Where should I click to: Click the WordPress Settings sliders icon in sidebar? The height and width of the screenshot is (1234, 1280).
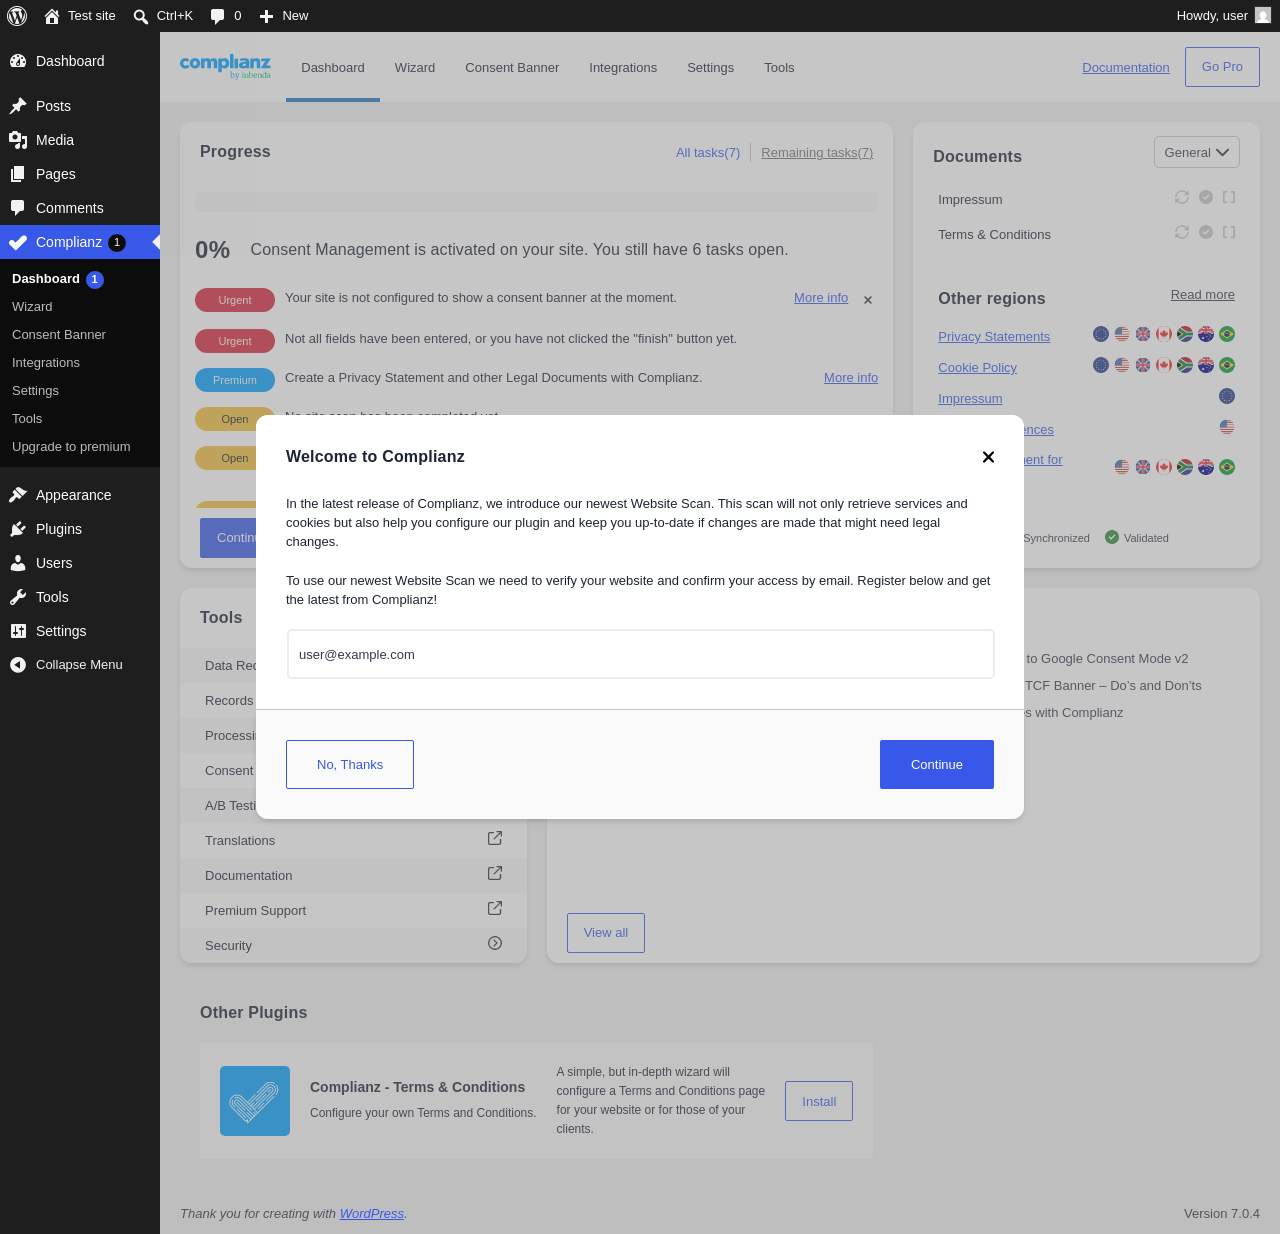coord(18,631)
